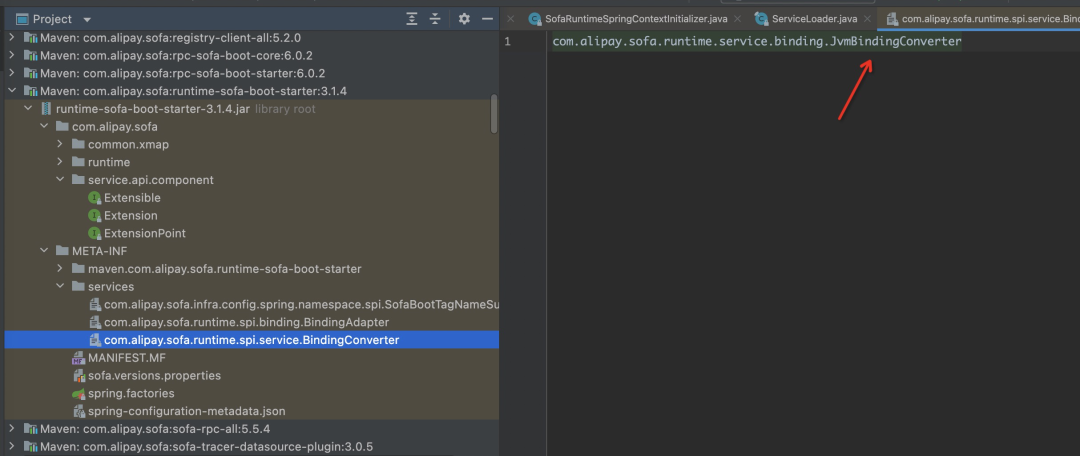Image resolution: width=1080 pixels, height=456 pixels.
Task: Click the services folder icon
Action: (79, 287)
